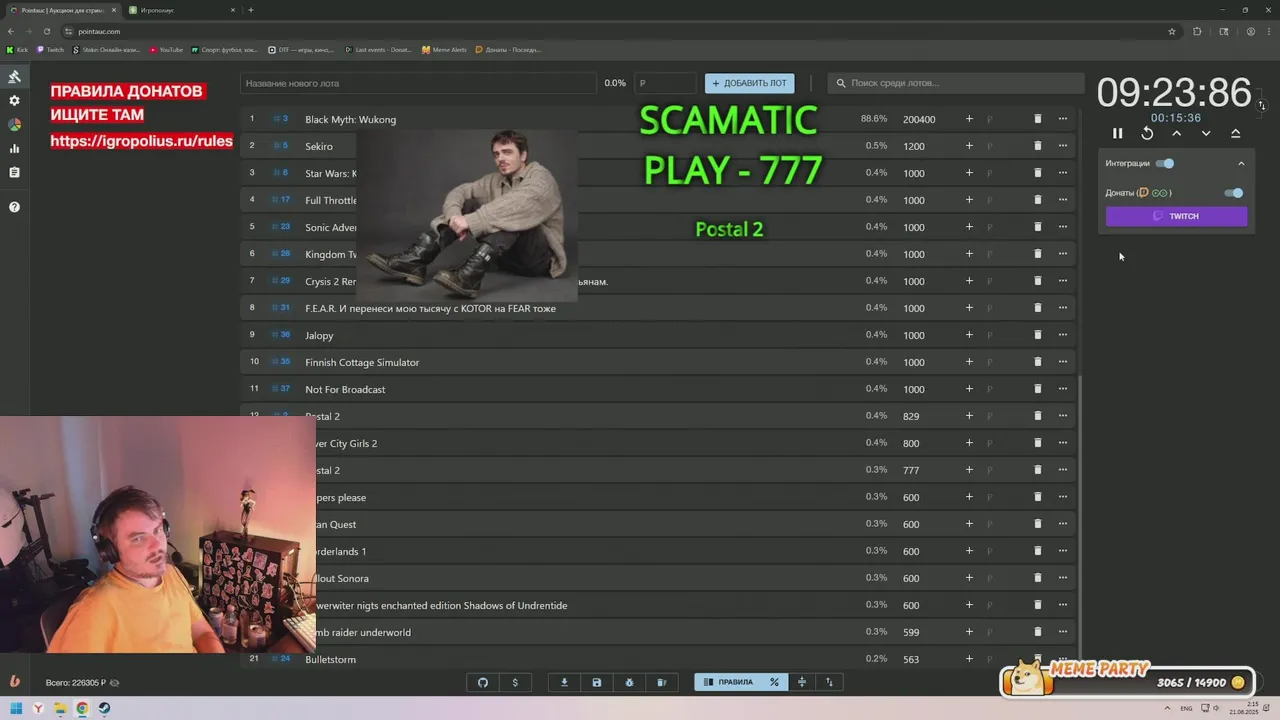Viewport: 1280px width, 720px height.
Task: Focus the Поиск среди лотов search box
Action: click(x=955, y=83)
